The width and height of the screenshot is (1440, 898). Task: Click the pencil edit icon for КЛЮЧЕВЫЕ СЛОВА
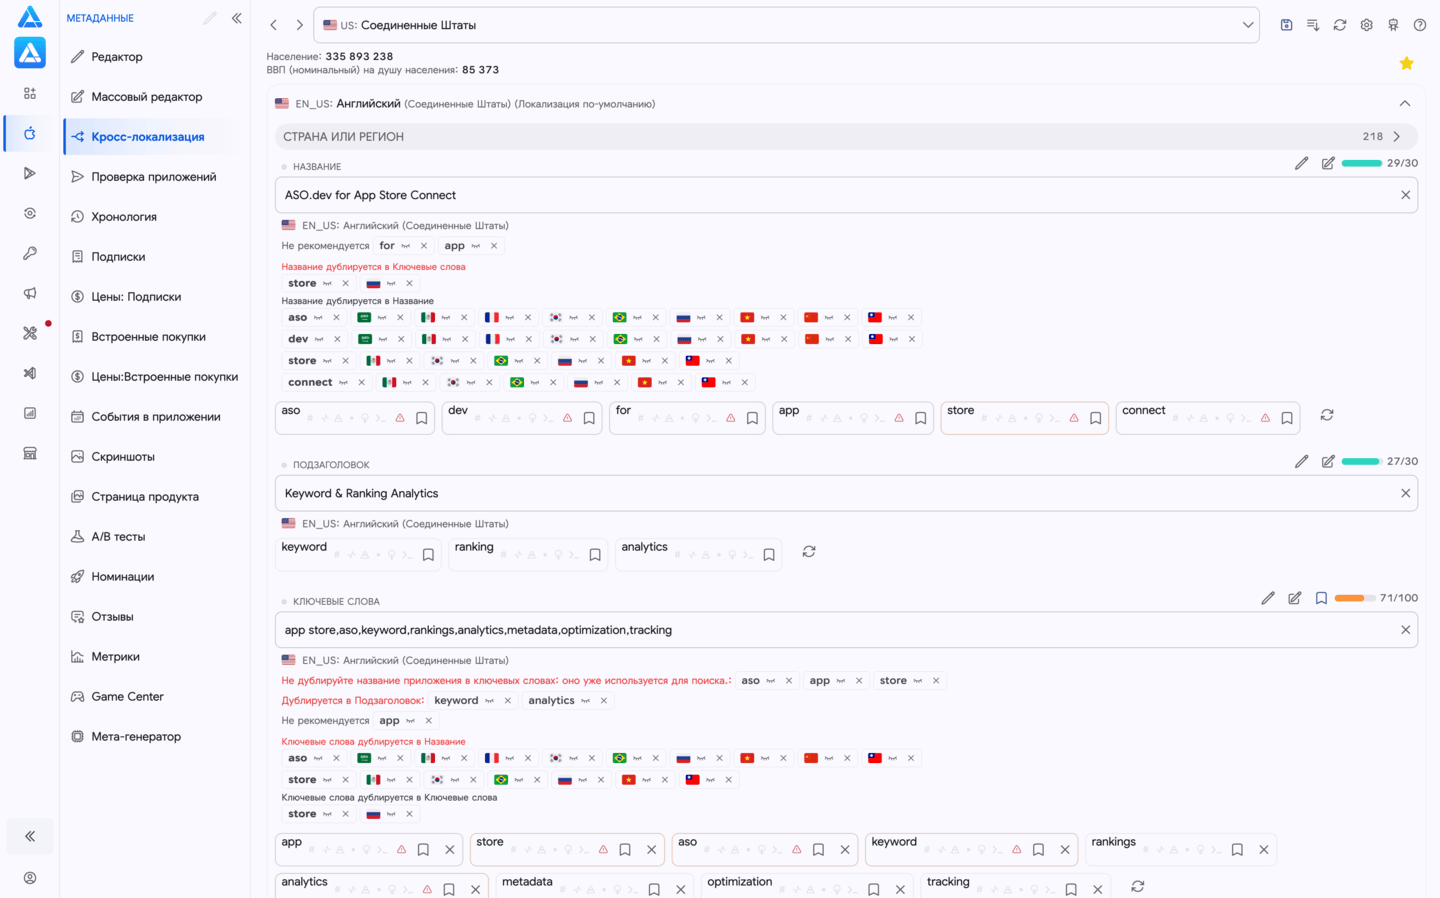[1268, 598]
